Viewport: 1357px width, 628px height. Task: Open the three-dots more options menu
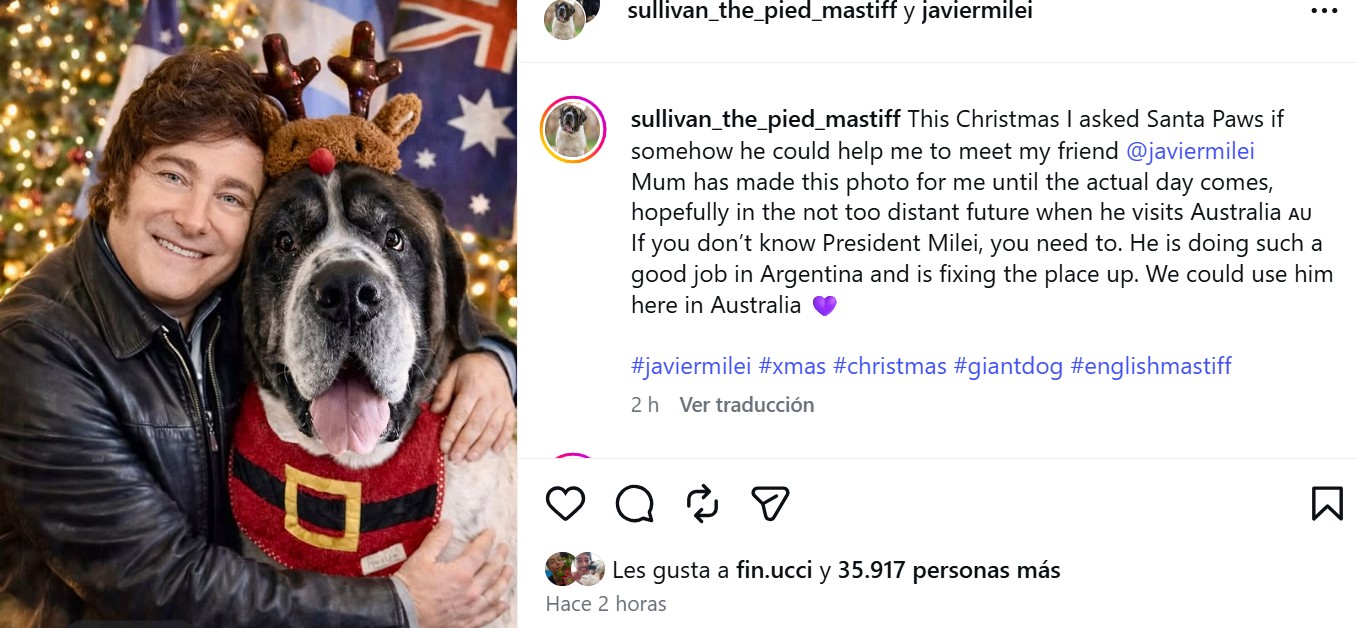tap(1323, 12)
